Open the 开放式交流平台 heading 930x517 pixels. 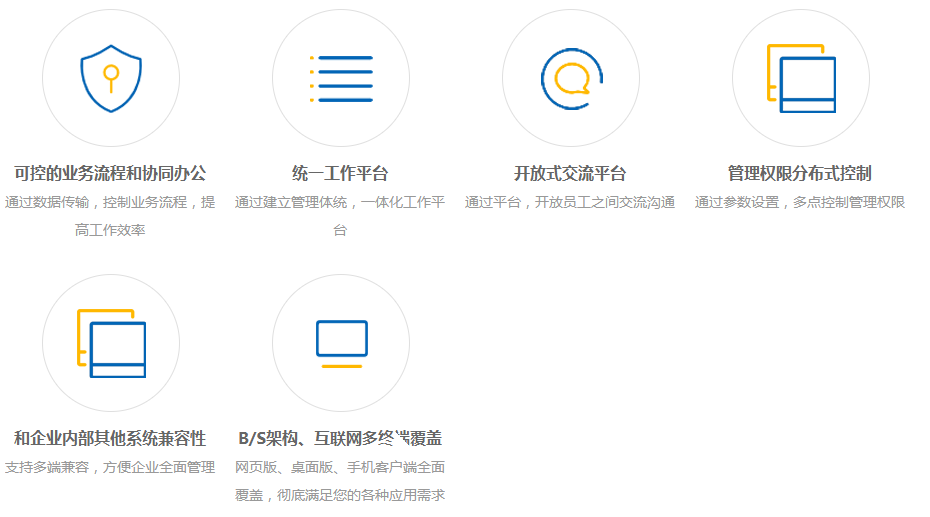pos(570,173)
